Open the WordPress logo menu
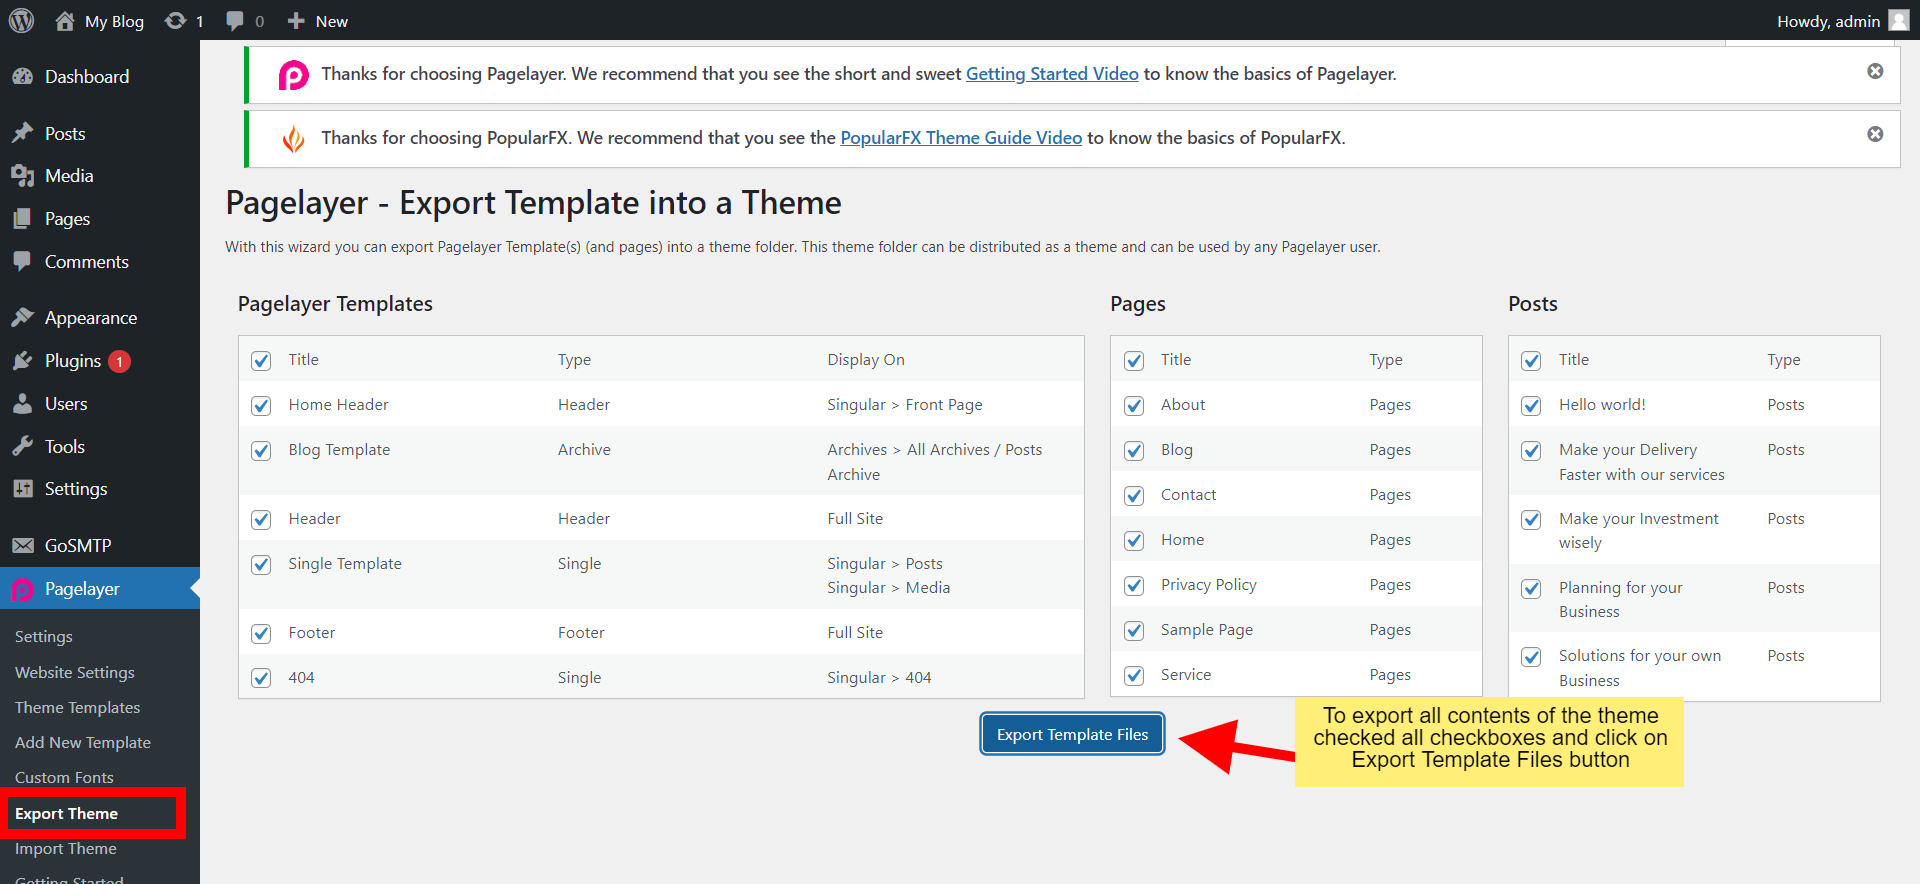This screenshot has width=1920, height=884. point(21,21)
